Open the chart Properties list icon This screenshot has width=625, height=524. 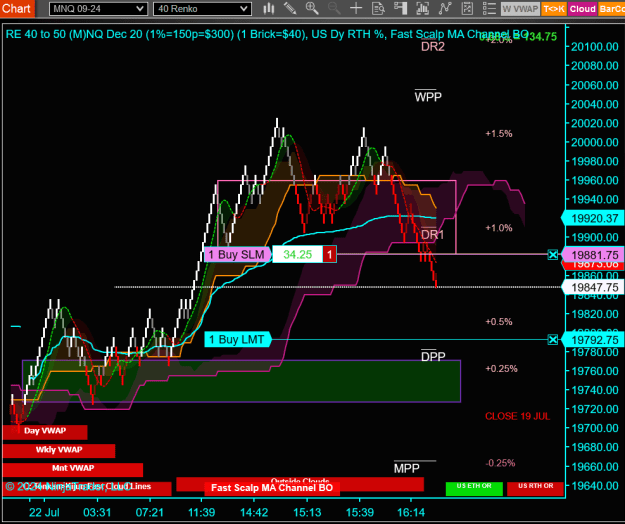click(489, 8)
